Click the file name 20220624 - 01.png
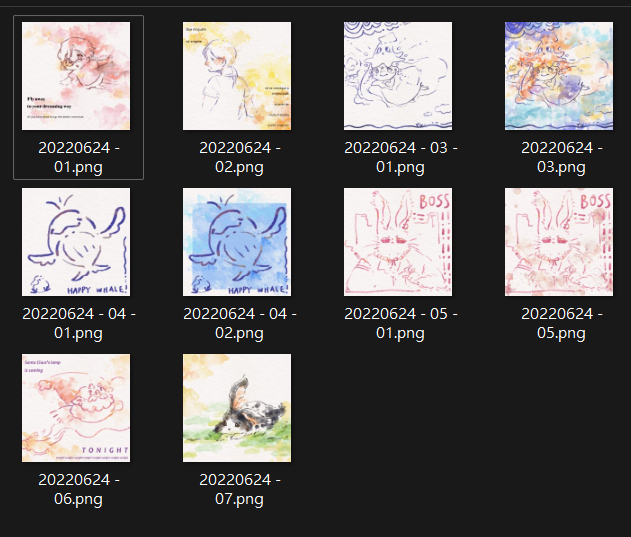Image resolution: width=631 pixels, height=537 pixels. pos(79,157)
